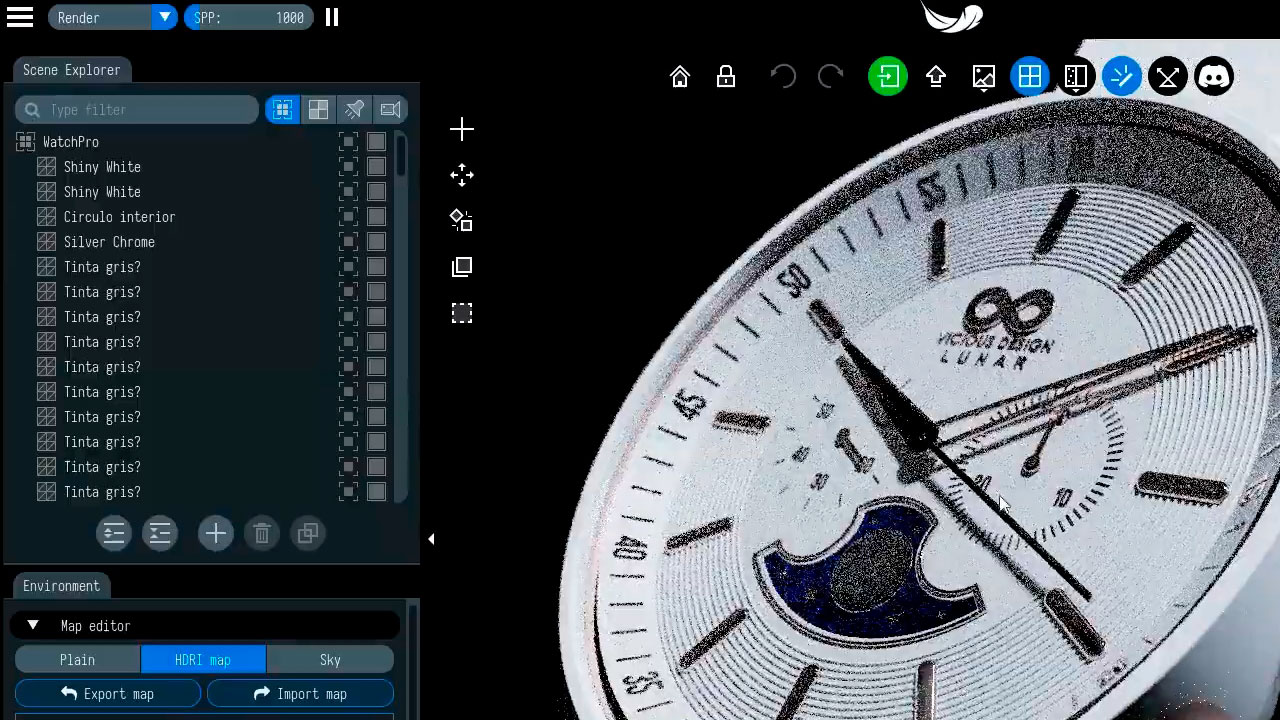Reset camera with the home icon
Screen dimensions: 1280x720
(680, 77)
